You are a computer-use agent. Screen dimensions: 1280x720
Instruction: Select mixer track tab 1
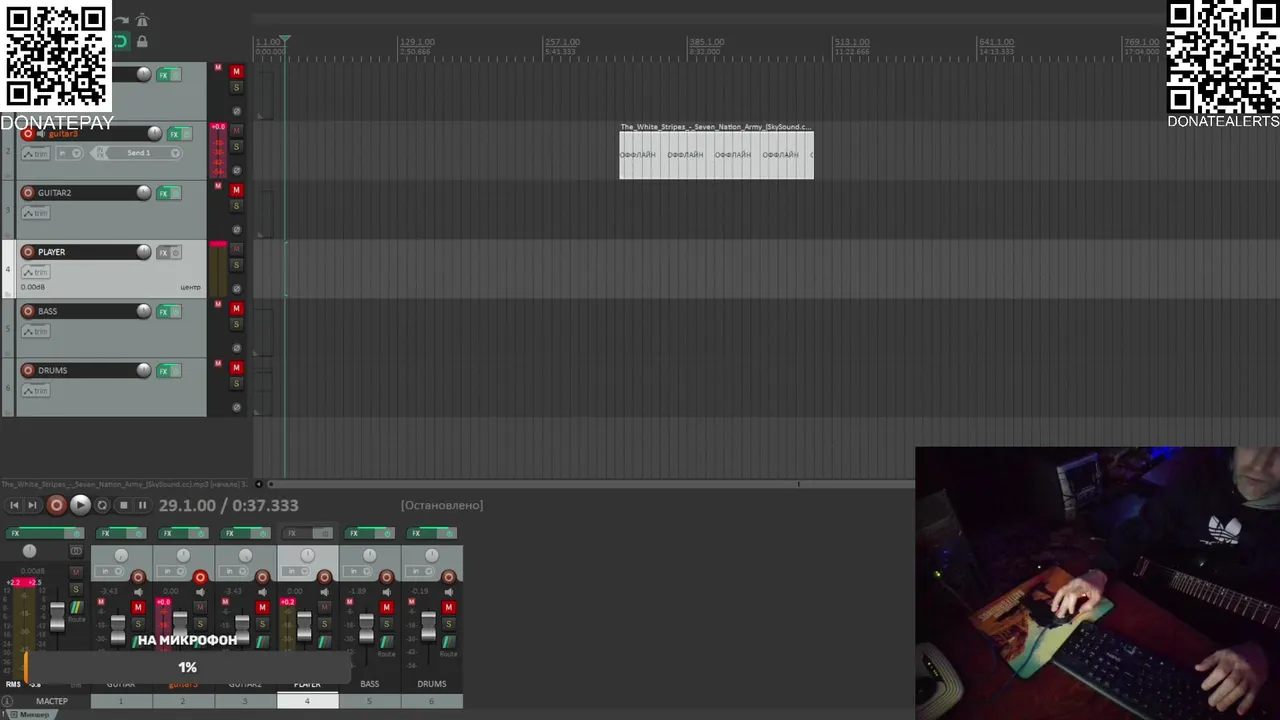click(121, 701)
